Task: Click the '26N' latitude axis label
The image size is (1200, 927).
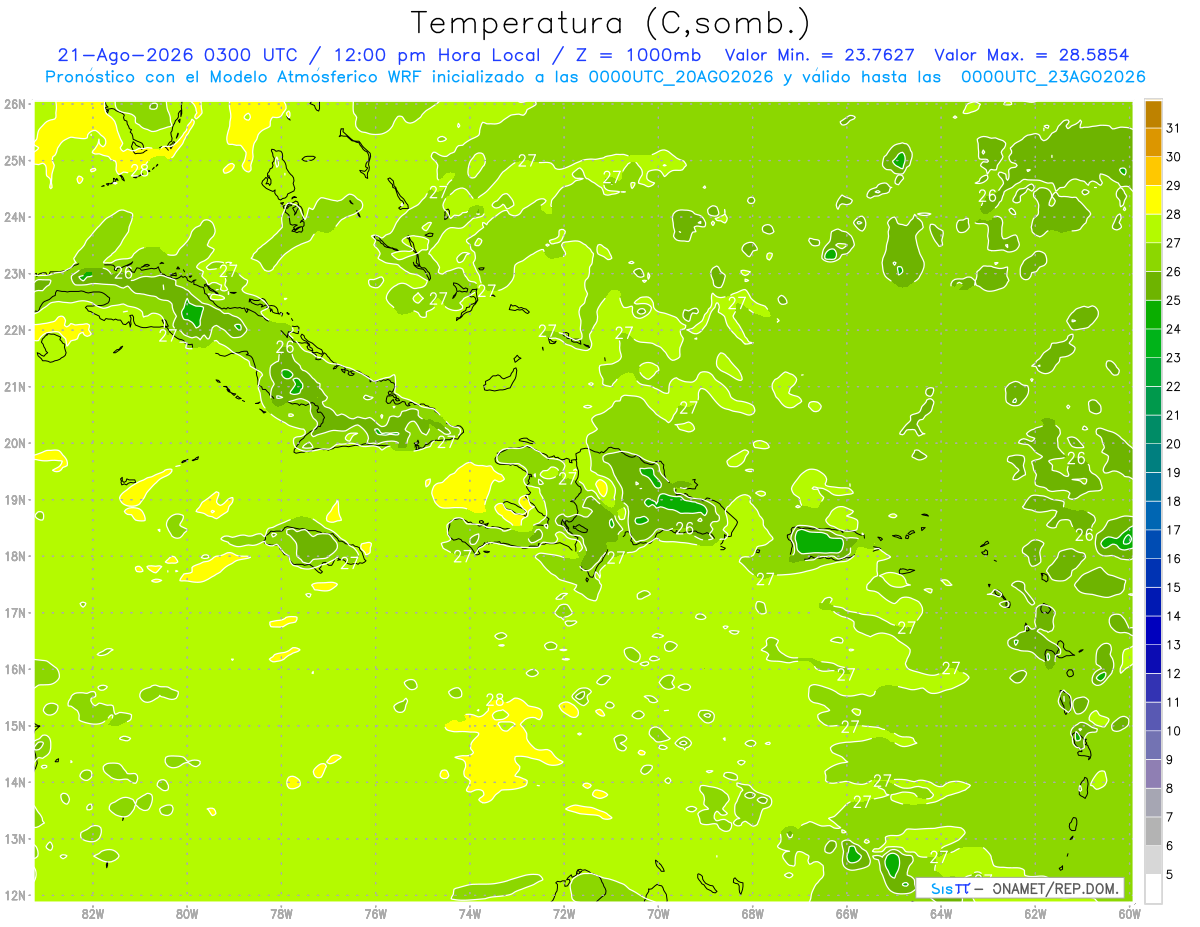Action: point(15,104)
